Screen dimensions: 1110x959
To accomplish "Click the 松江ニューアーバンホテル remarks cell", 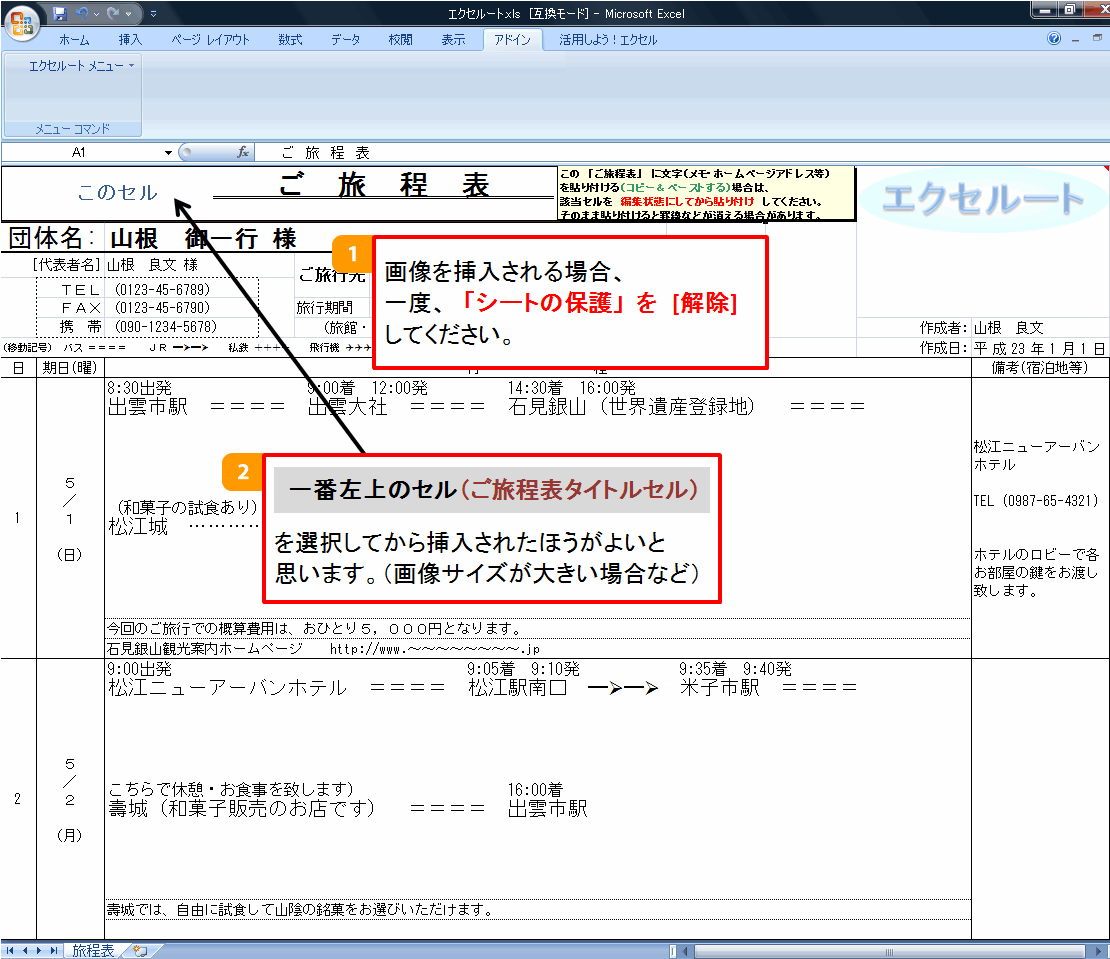I will (x=1036, y=455).
